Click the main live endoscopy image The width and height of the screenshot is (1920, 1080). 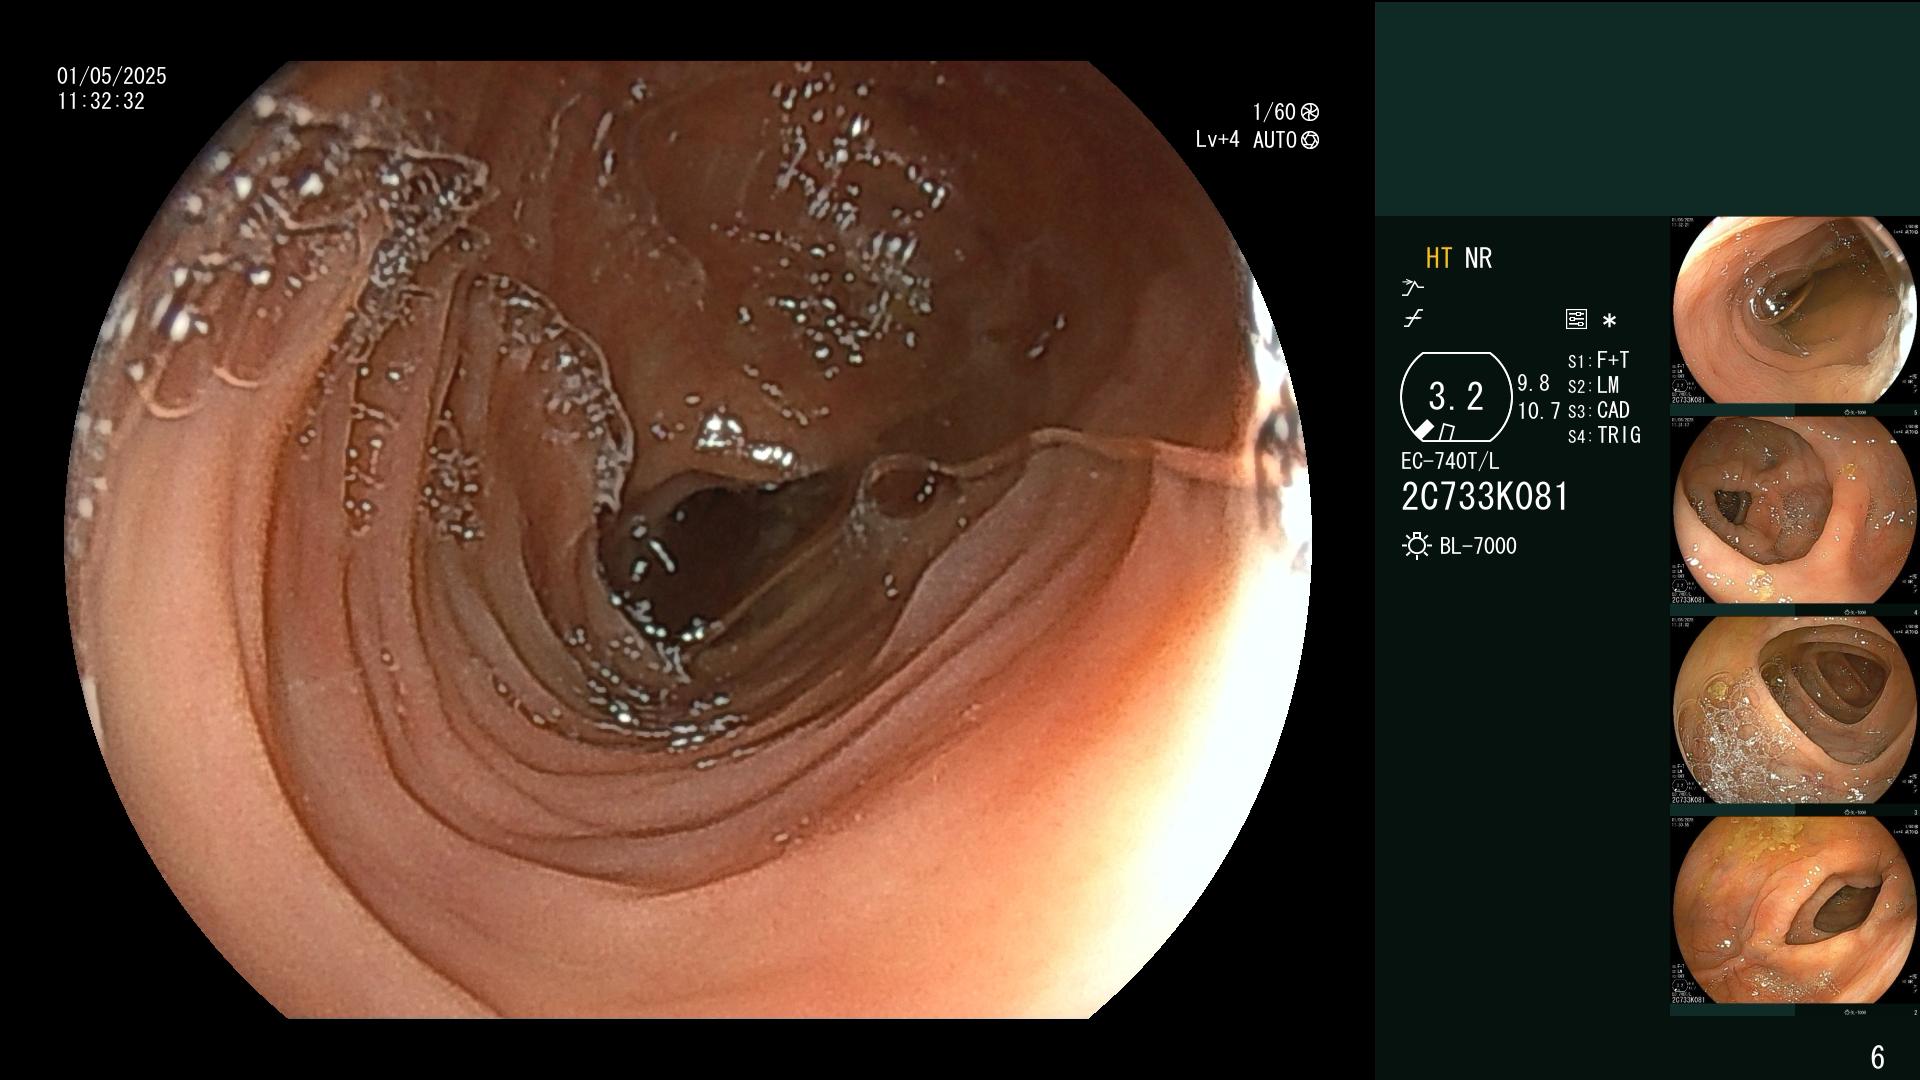689,540
